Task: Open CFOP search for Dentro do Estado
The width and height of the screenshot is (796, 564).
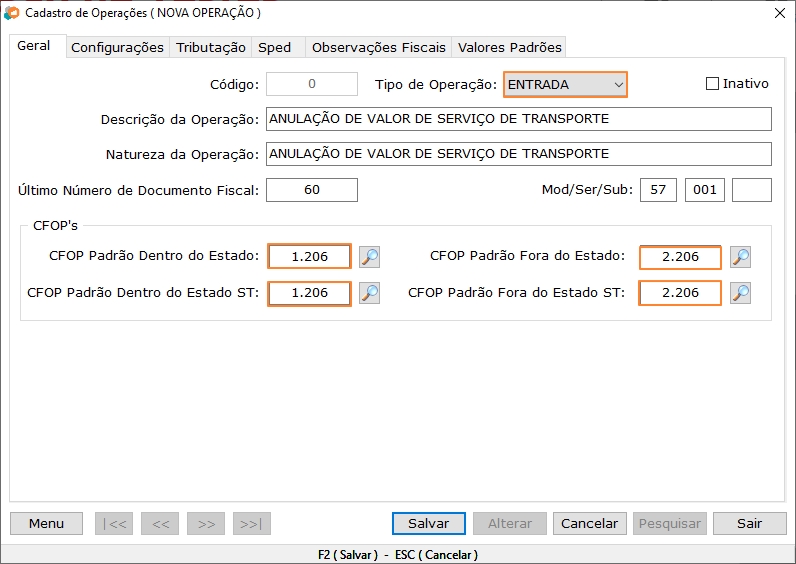Action: pos(370,257)
